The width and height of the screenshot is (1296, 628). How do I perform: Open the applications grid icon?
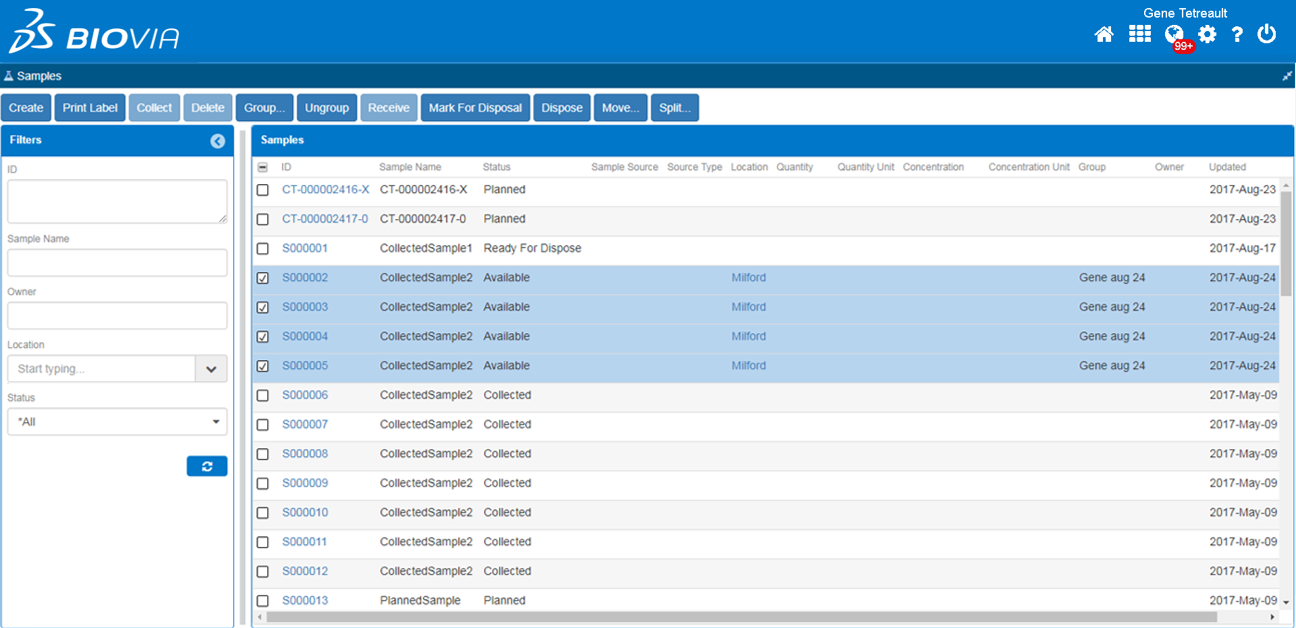[1140, 34]
